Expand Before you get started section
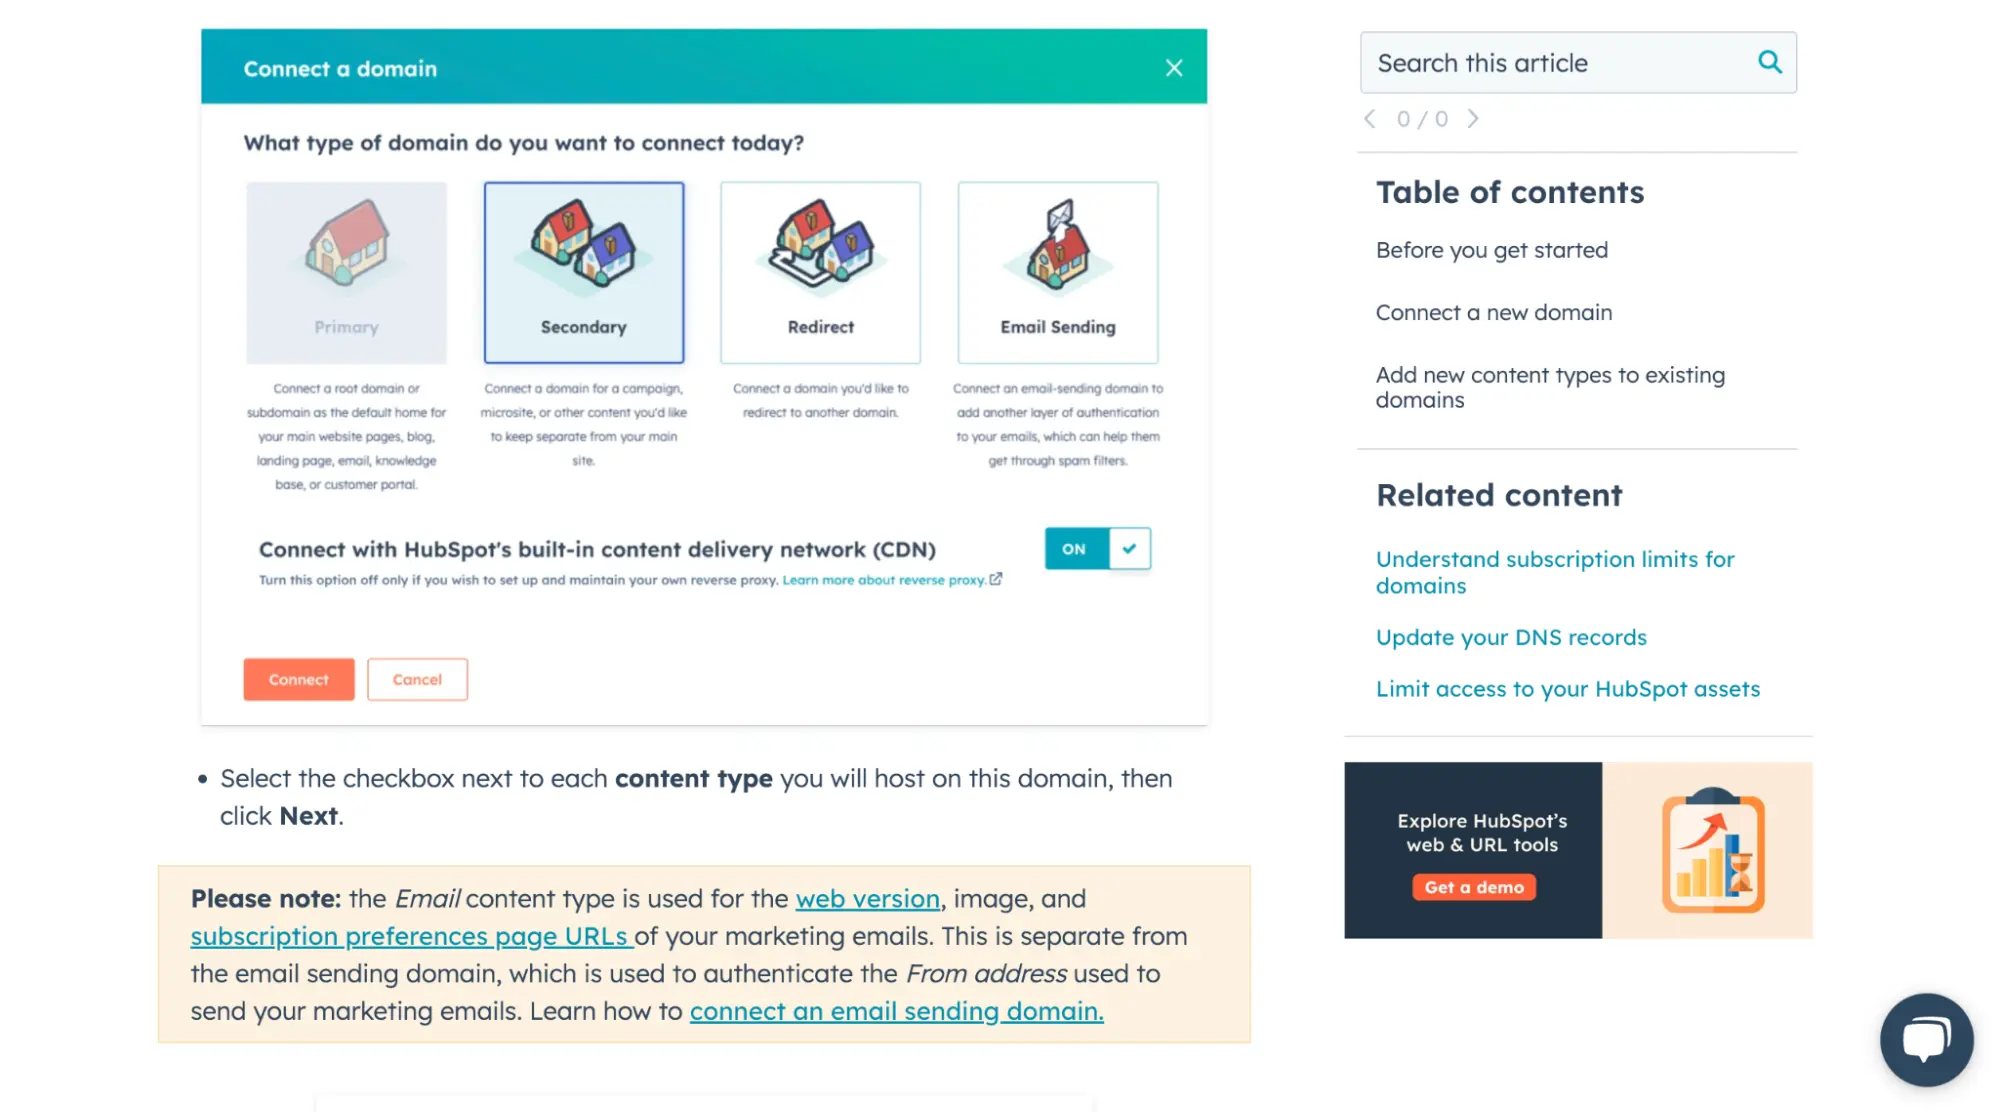 [1491, 249]
